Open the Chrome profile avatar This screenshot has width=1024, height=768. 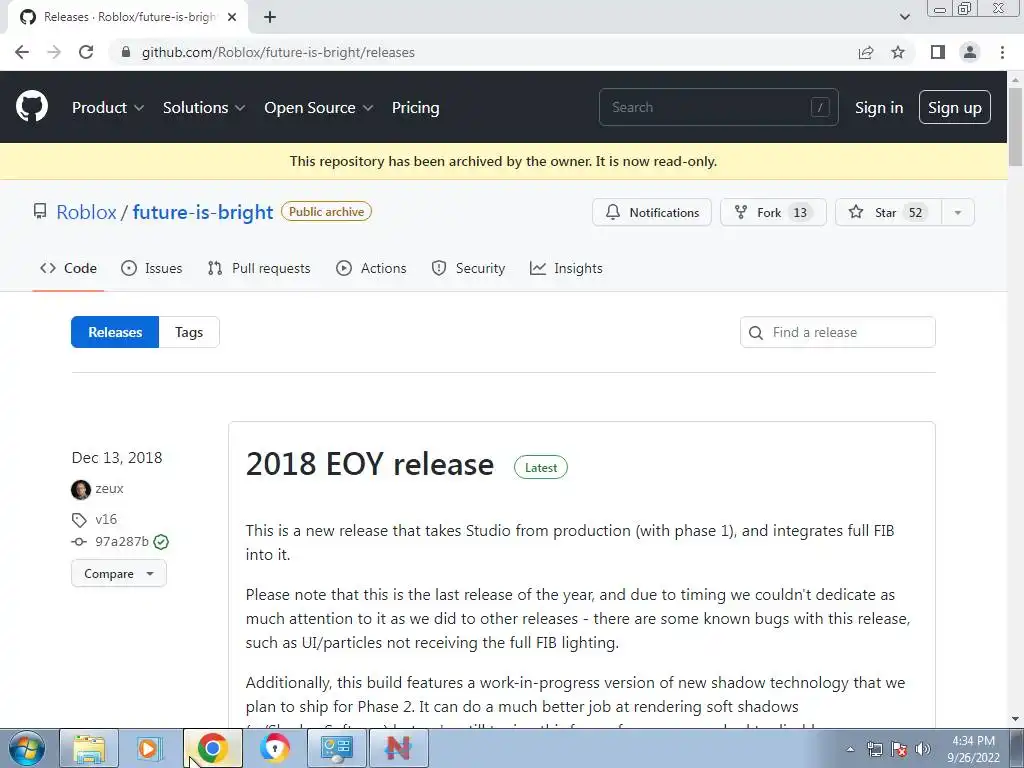970,52
